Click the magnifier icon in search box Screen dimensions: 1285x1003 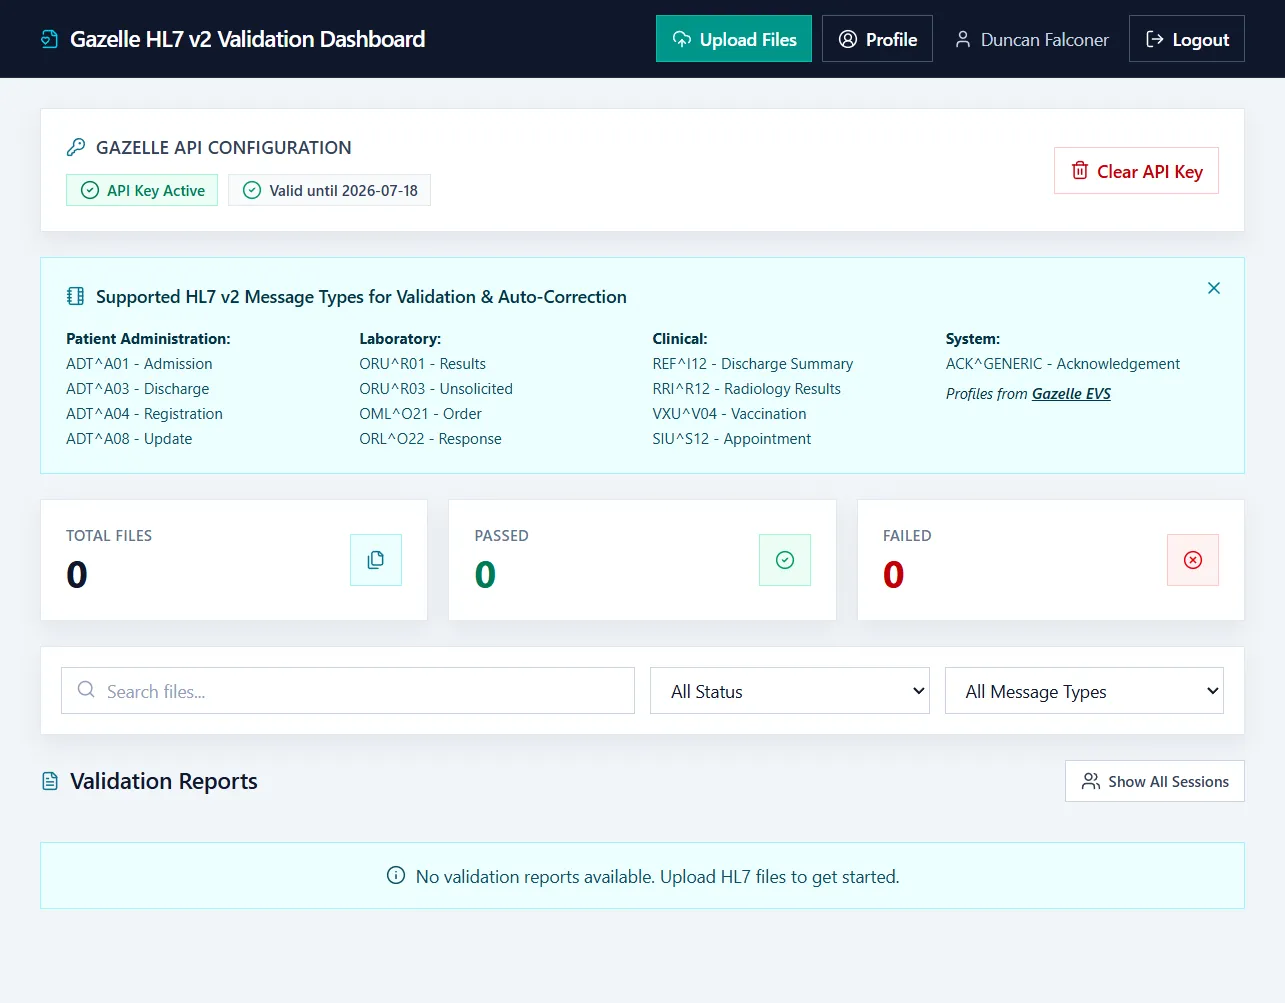coord(86,690)
